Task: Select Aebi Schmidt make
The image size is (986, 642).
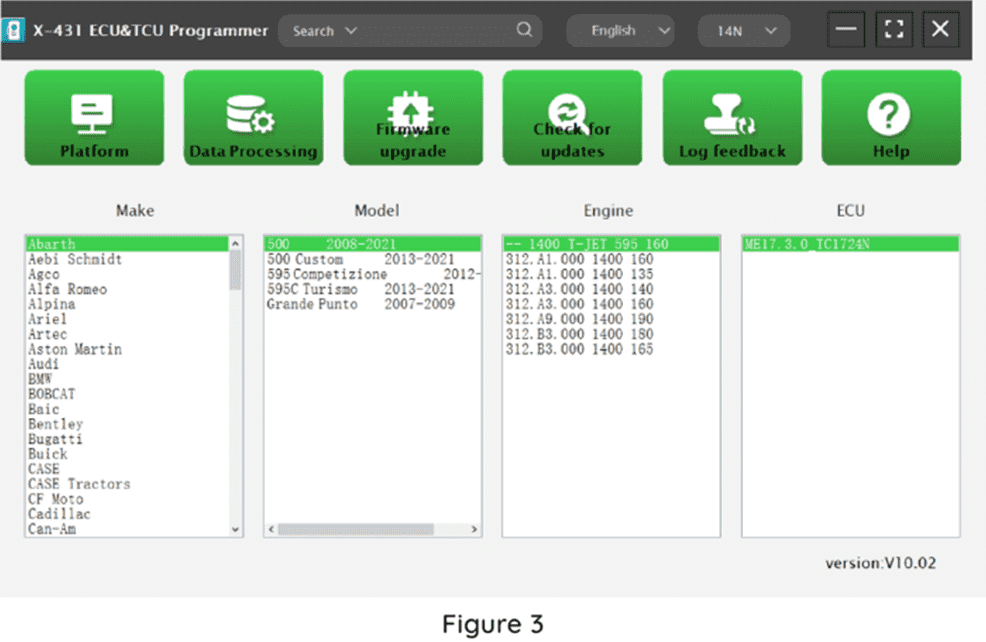Action: 127,259
